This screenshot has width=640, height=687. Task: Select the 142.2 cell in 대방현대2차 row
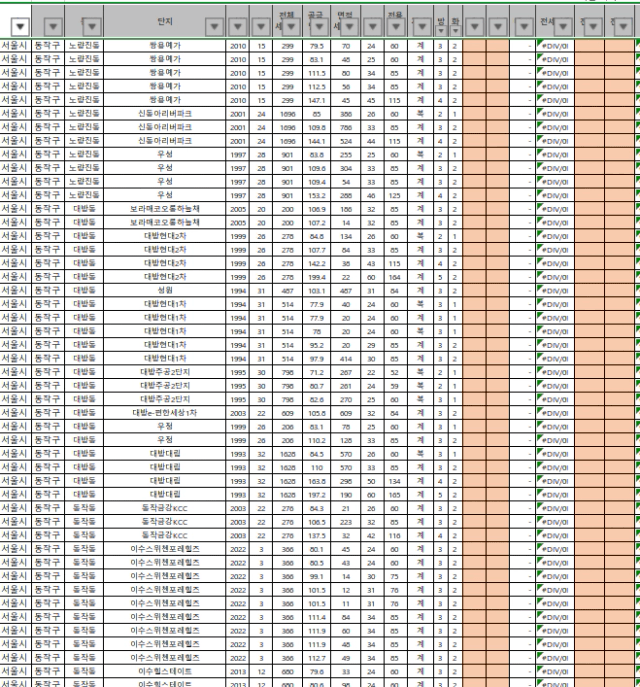[x=316, y=263]
